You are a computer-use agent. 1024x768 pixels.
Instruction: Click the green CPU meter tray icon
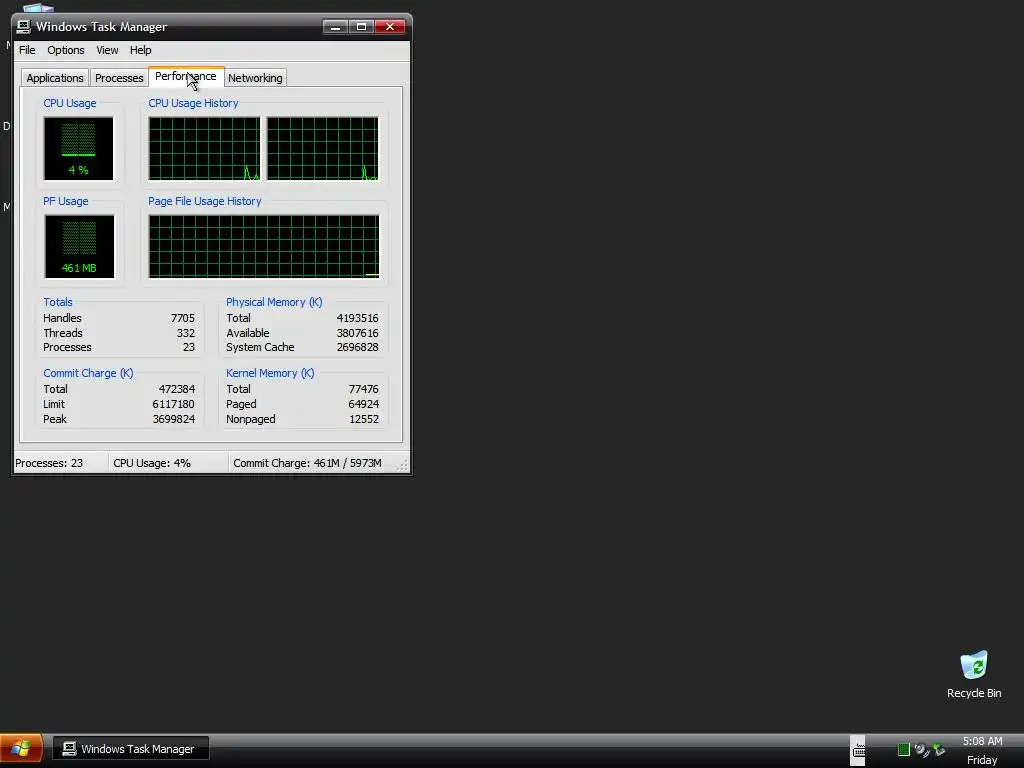click(904, 750)
